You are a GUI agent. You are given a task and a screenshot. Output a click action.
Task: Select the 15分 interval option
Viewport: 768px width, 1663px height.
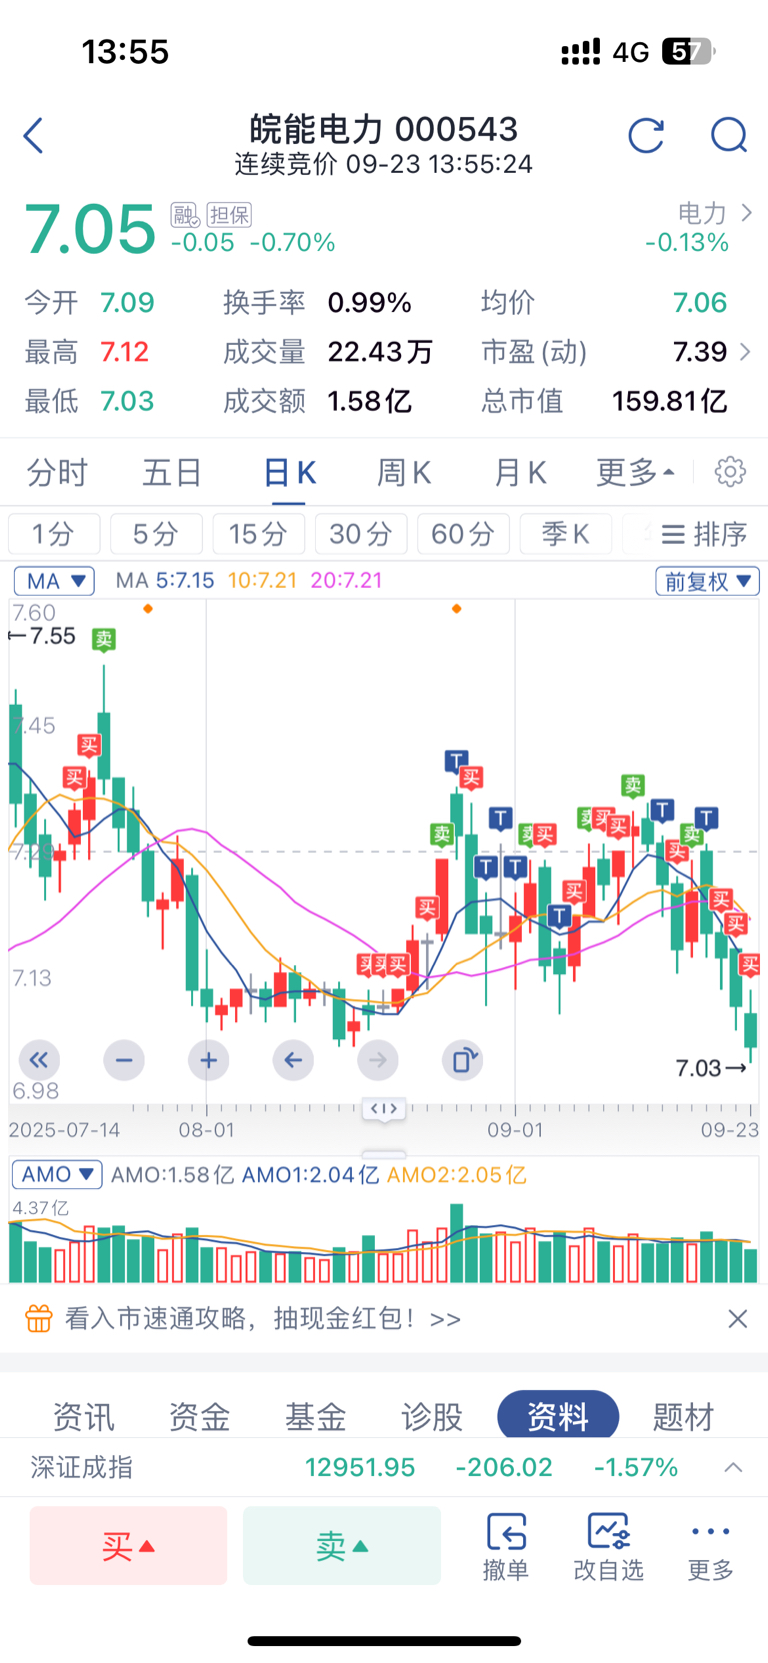click(x=258, y=534)
